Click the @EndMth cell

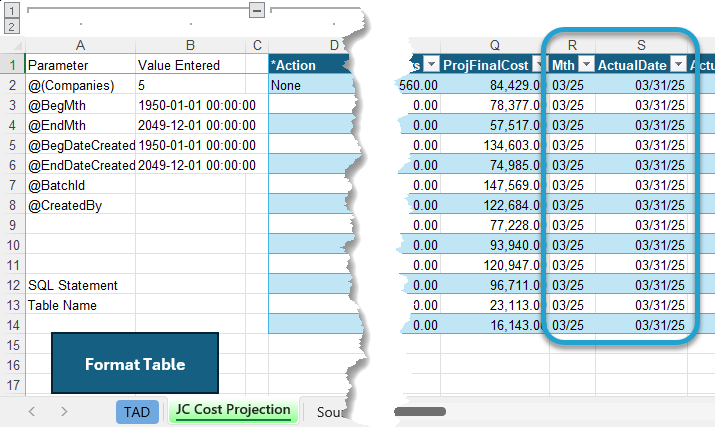pyautogui.click(x=81, y=125)
